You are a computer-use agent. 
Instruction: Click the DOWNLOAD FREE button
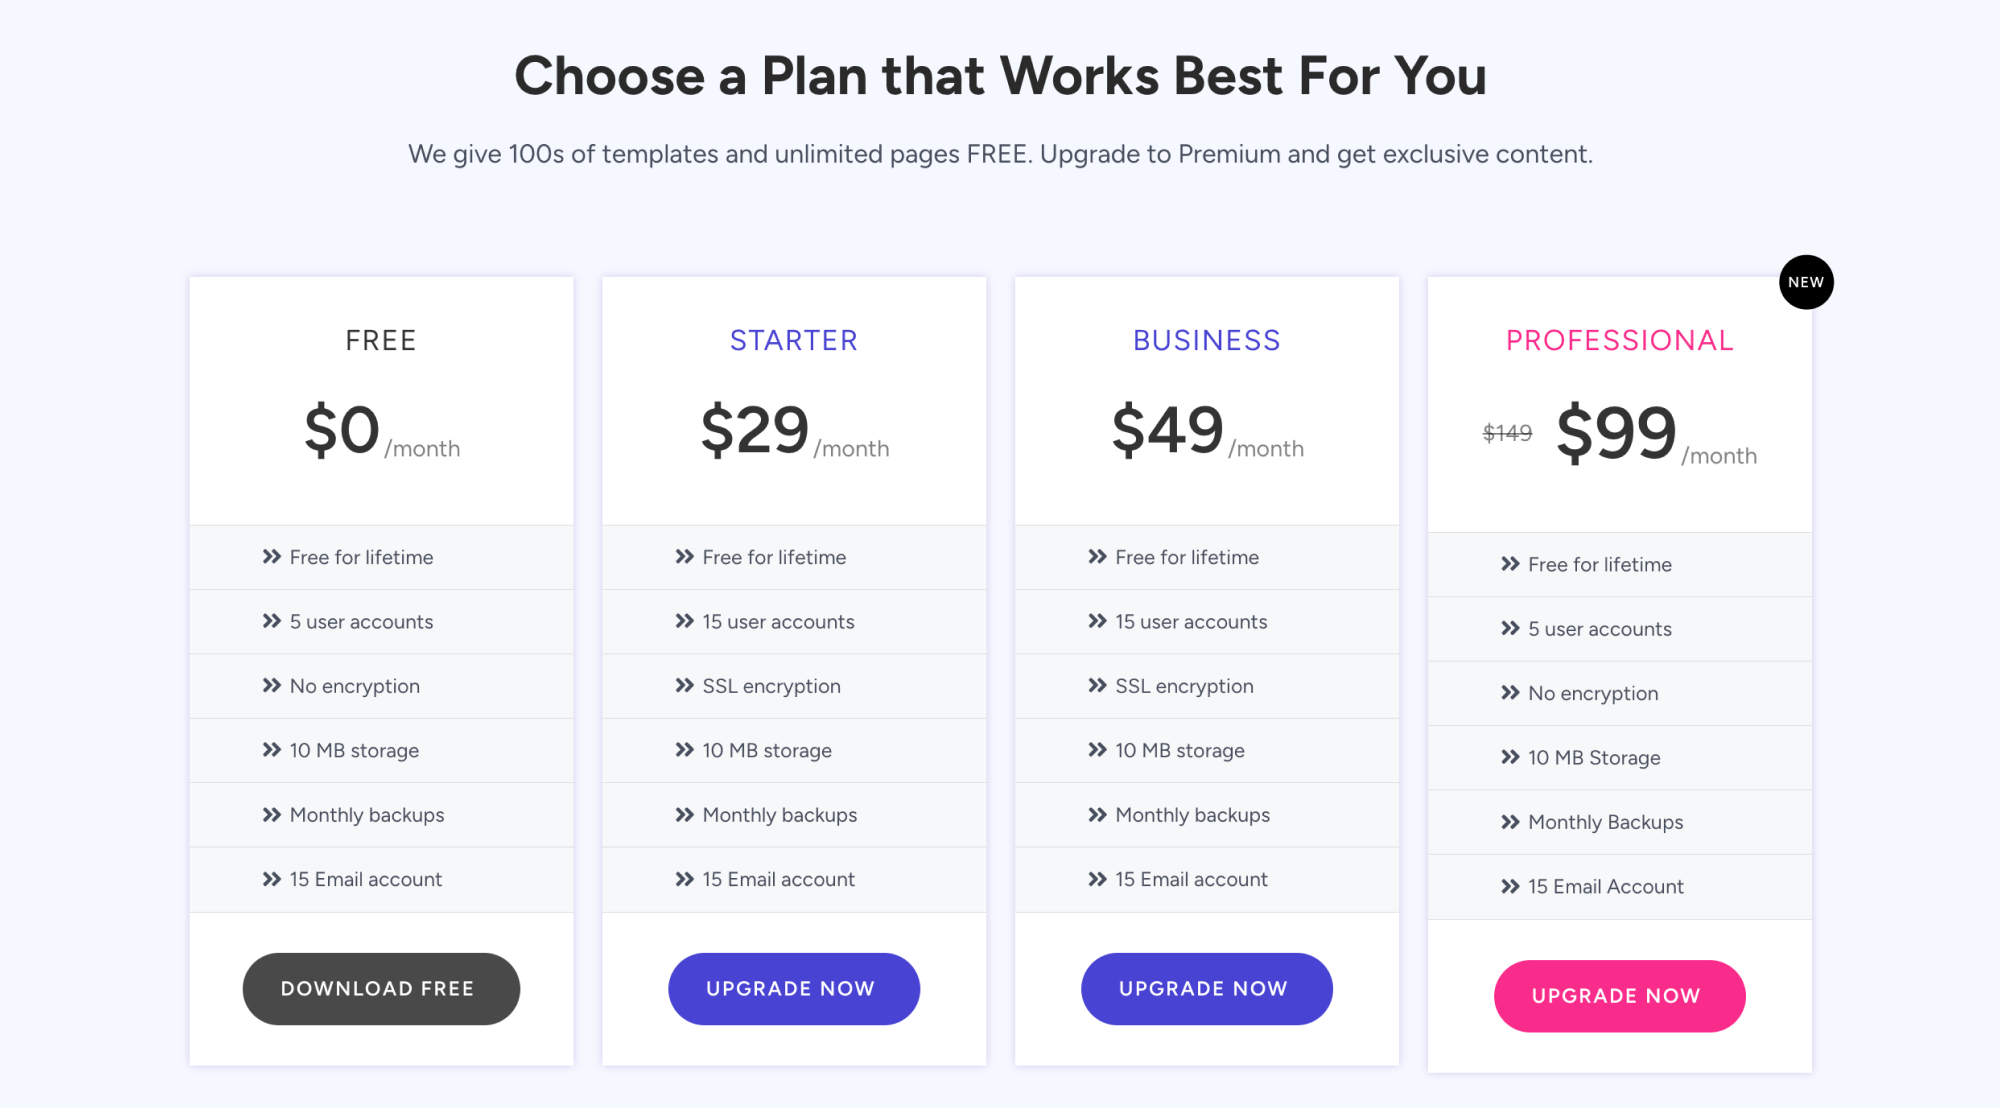[381, 988]
